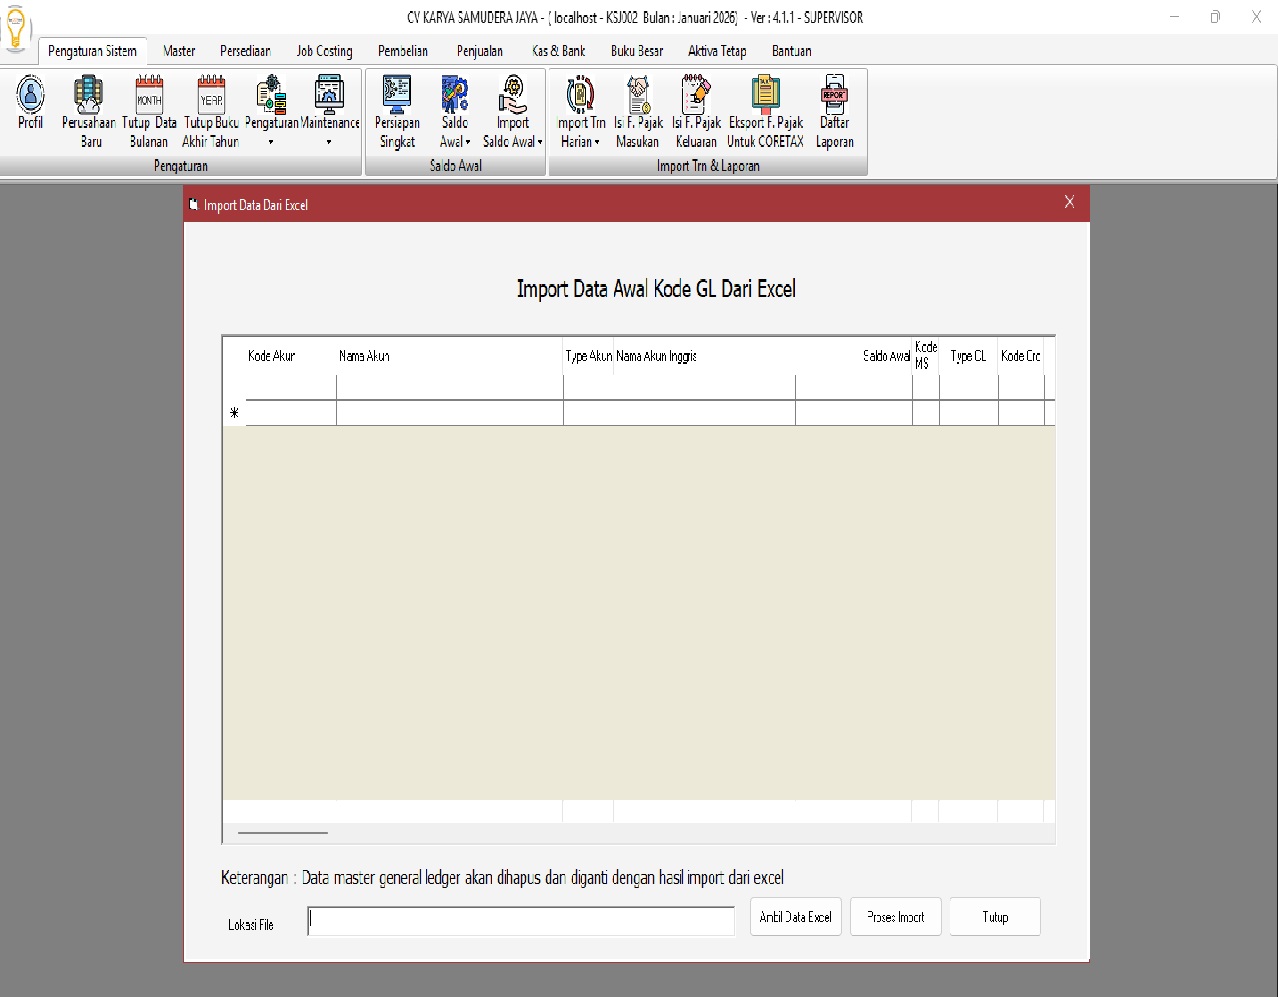
Task: Click the Lokasi File text field
Action: [521, 921]
